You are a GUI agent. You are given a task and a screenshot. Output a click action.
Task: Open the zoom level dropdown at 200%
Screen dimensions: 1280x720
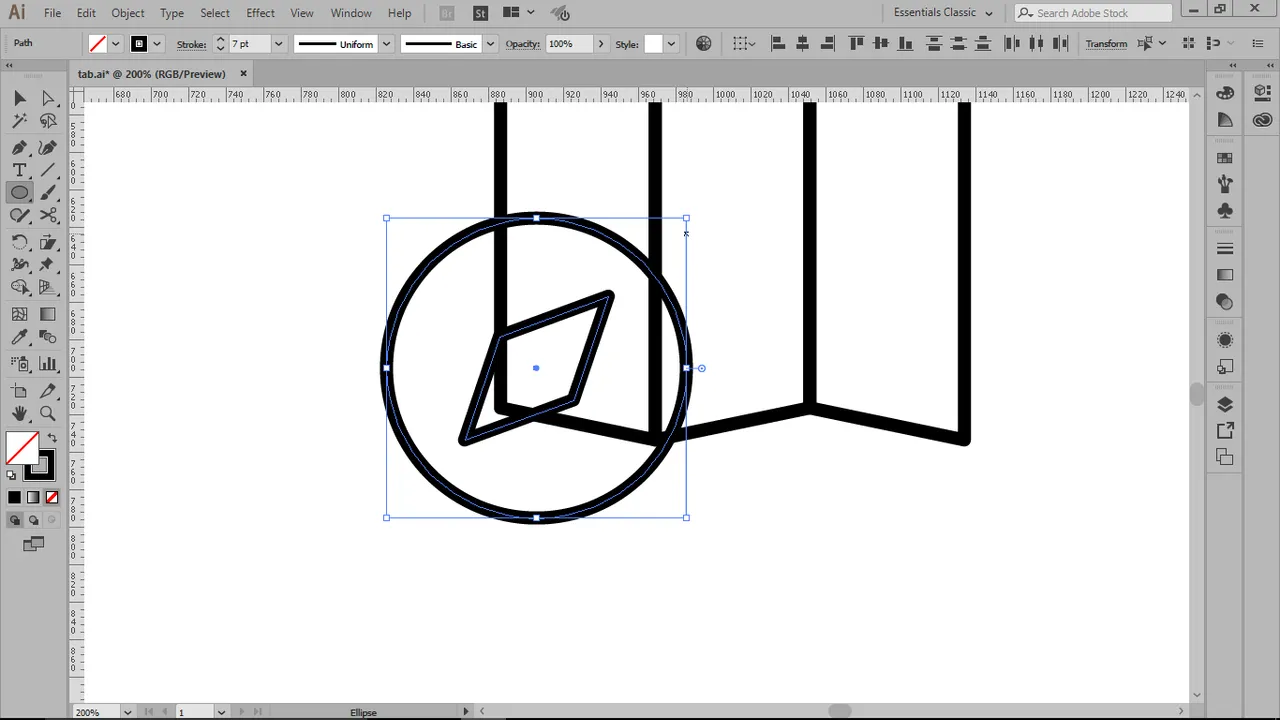pos(127,712)
